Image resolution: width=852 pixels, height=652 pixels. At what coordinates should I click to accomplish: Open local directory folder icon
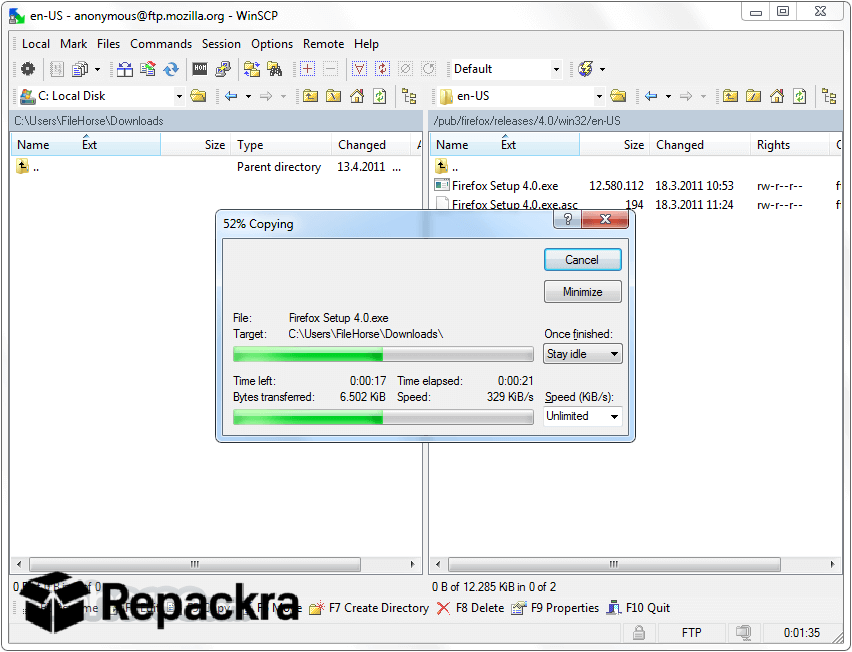198,96
